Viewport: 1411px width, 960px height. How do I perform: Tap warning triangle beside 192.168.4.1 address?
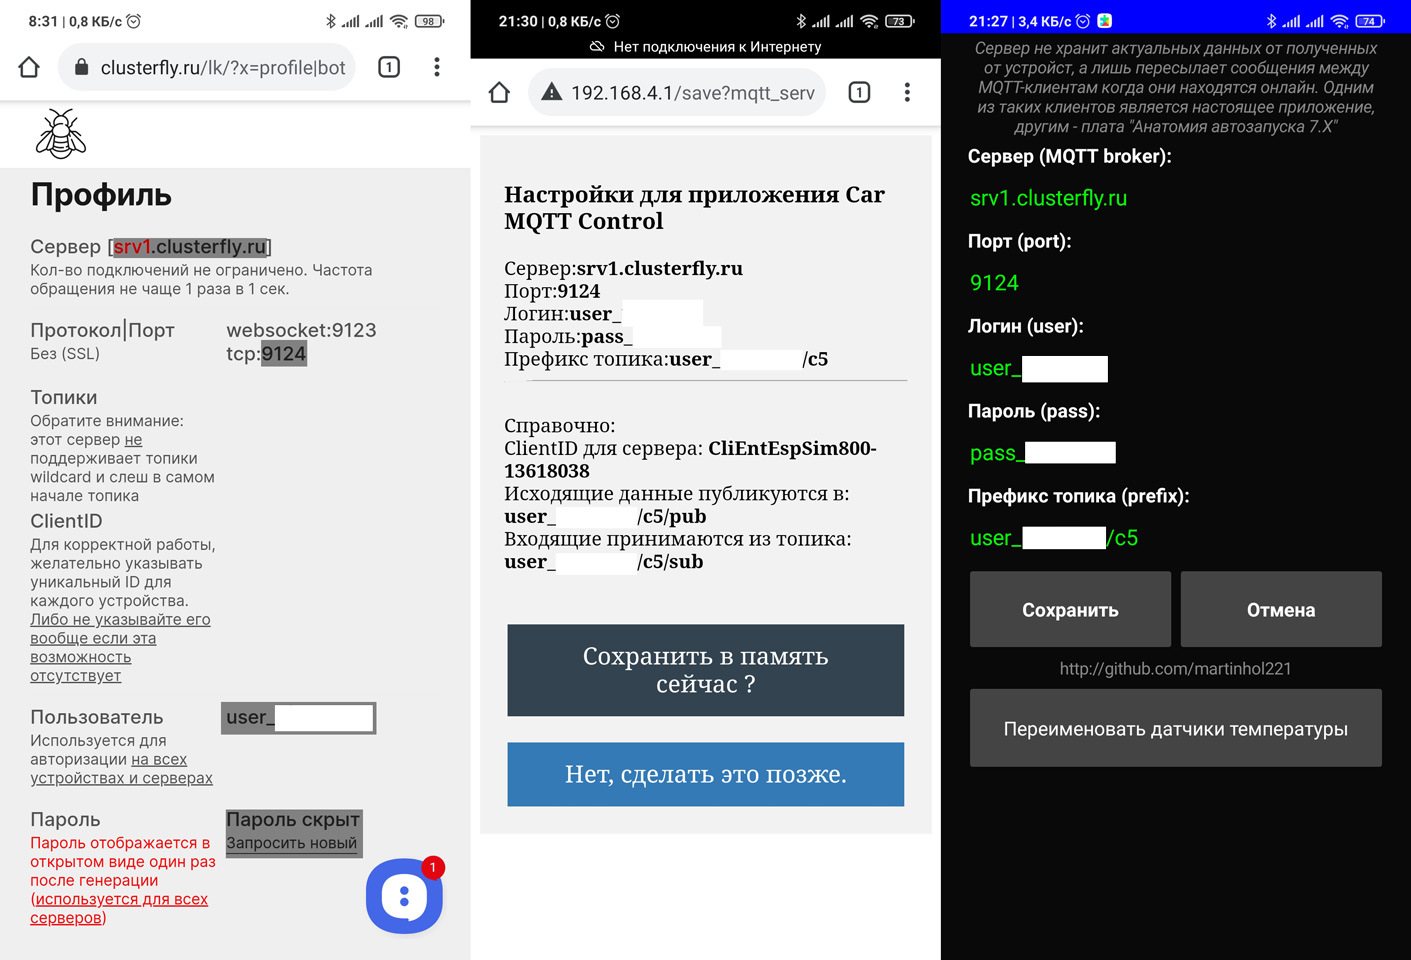[x=551, y=93]
